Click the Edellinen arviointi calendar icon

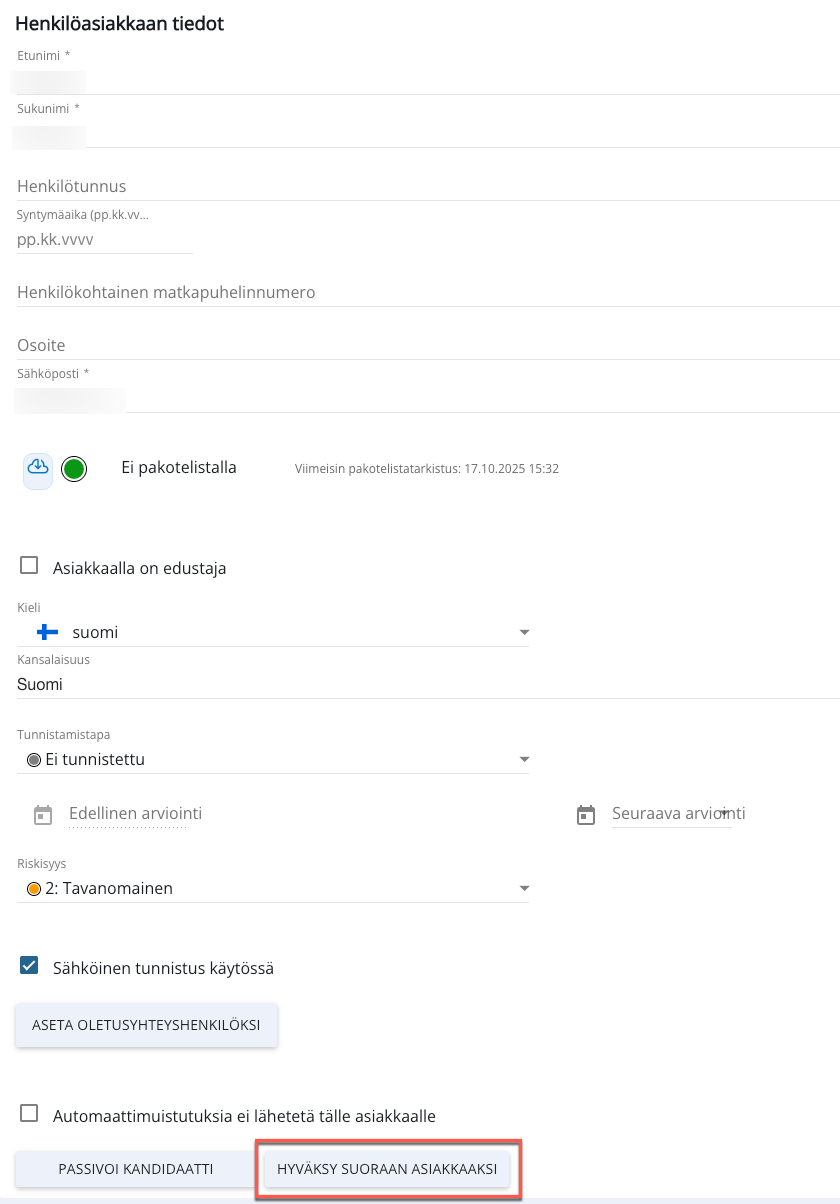(43, 815)
